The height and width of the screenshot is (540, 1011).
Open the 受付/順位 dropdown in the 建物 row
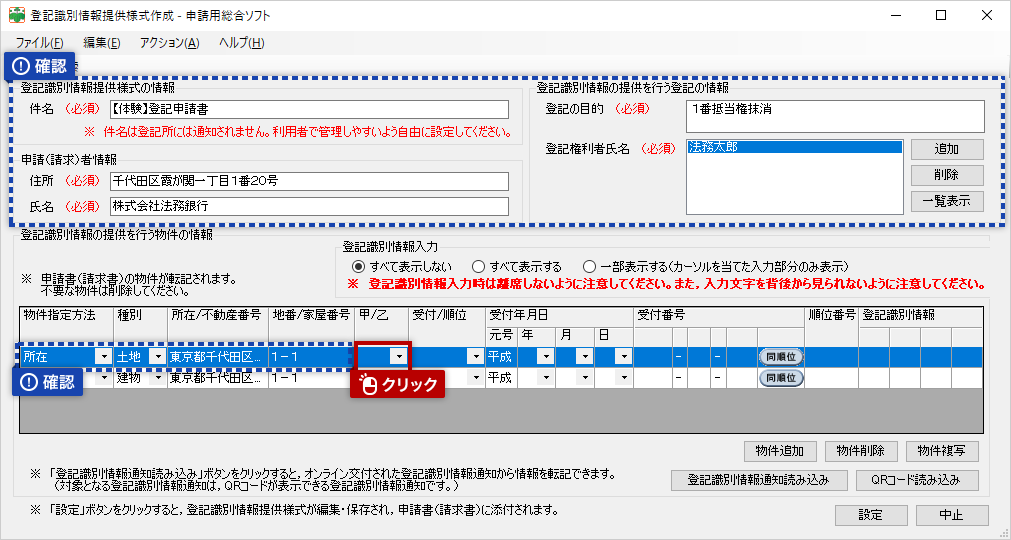[476, 378]
